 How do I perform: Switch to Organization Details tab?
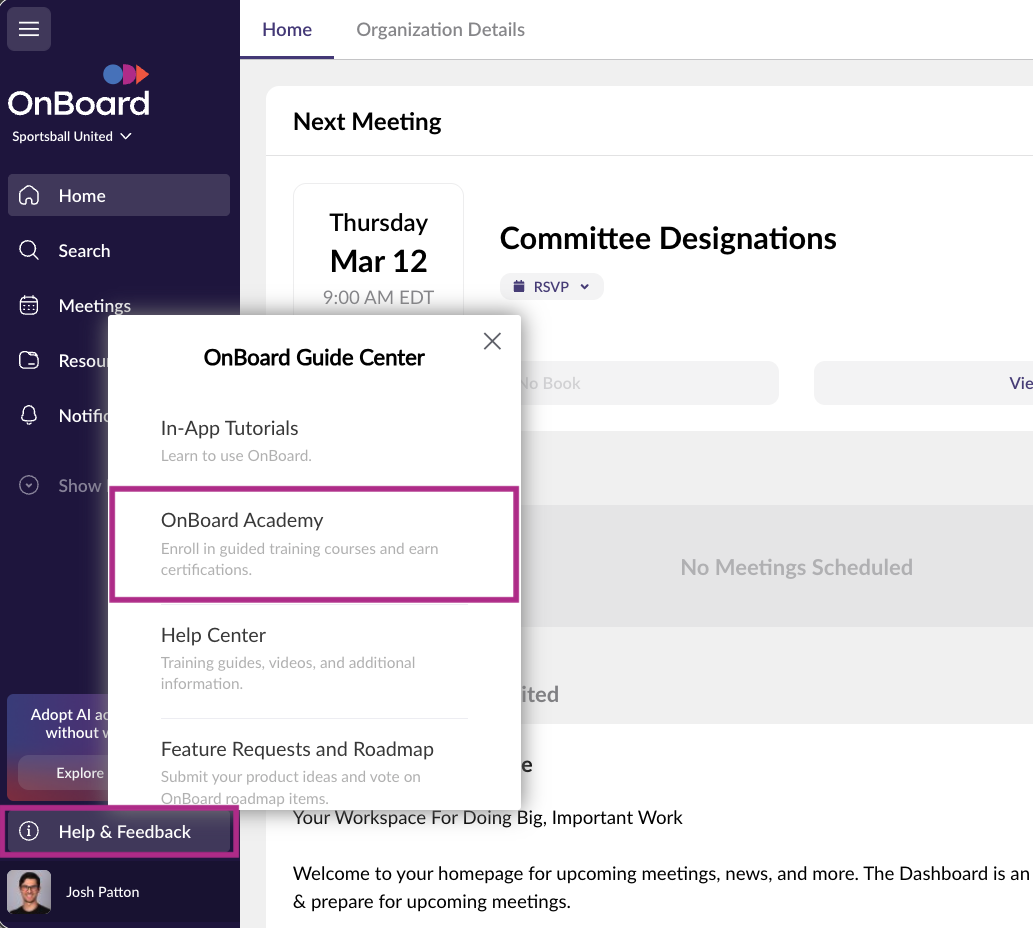[x=440, y=30]
